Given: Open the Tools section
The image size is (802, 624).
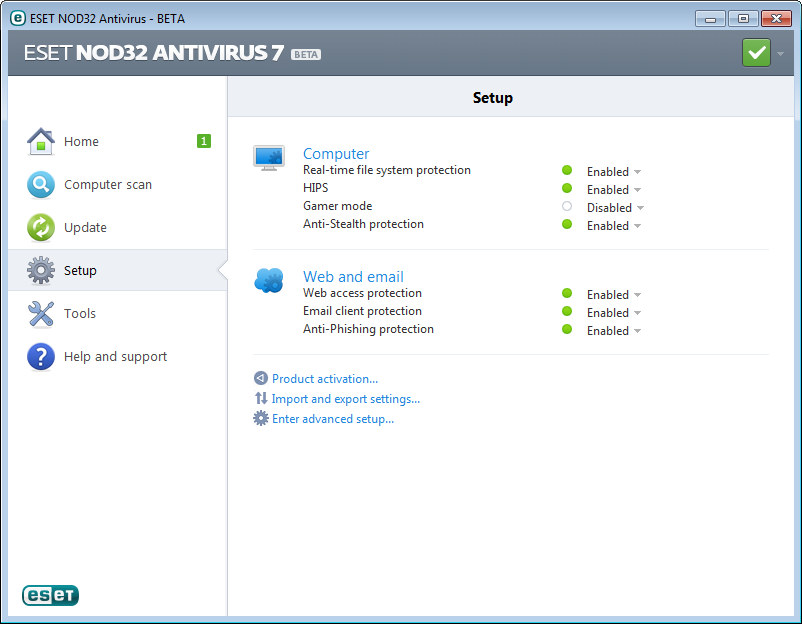Looking at the screenshot, I should pos(118,314).
